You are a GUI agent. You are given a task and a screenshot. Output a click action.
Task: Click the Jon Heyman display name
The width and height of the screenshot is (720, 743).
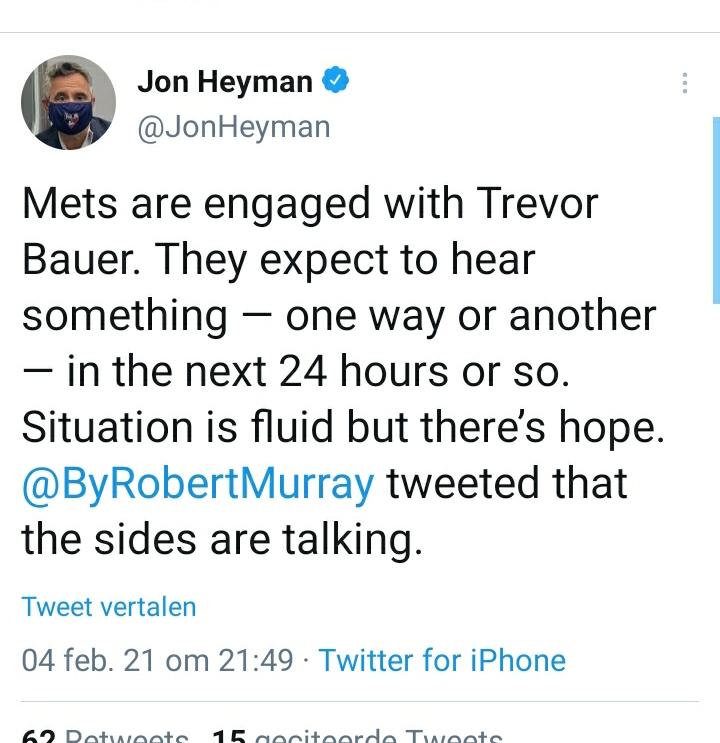pyautogui.click(x=225, y=82)
